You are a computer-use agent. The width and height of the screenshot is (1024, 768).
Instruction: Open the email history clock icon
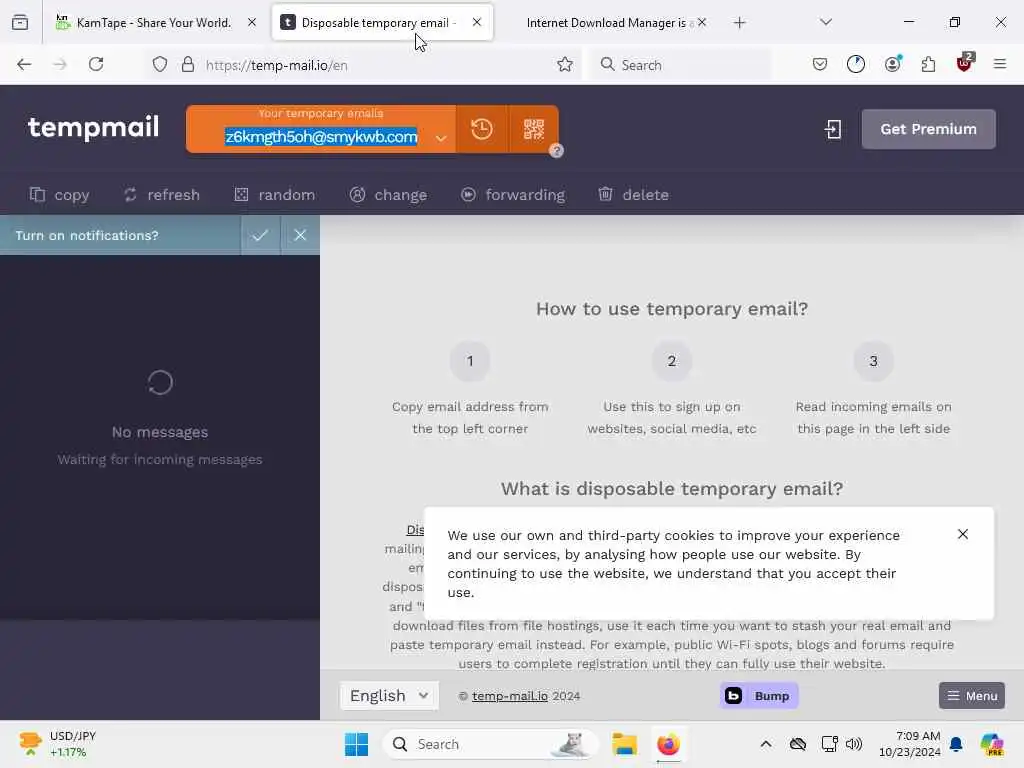482,129
